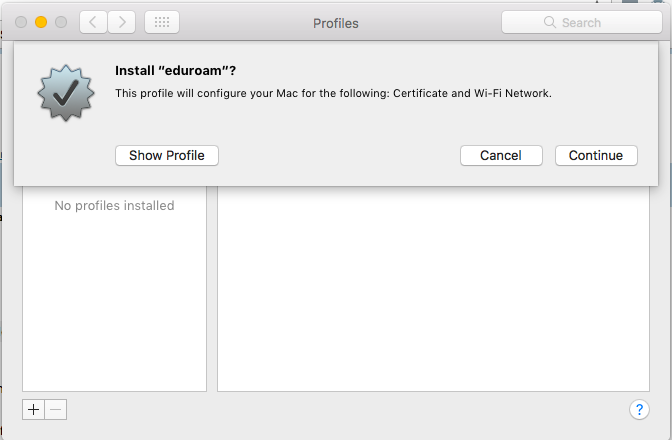Remove profile using the minus button
The height and width of the screenshot is (440, 672).
click(x=56, y=409)
